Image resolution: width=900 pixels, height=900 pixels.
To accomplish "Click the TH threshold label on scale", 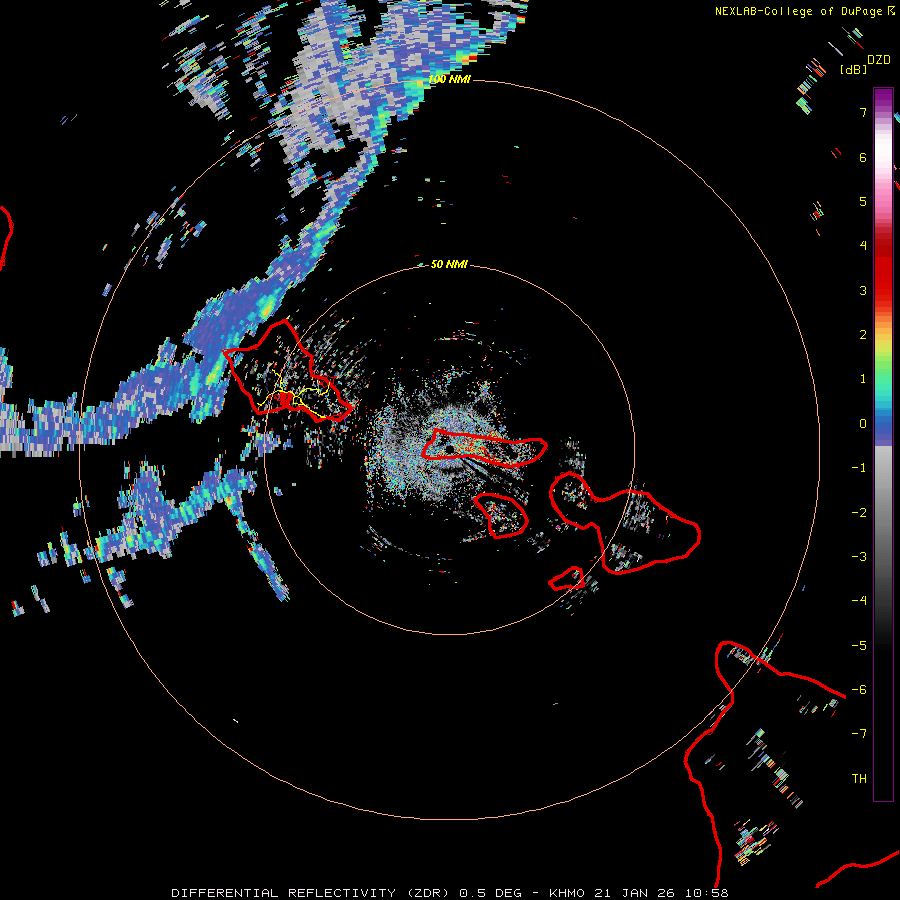I will [859, 779].
